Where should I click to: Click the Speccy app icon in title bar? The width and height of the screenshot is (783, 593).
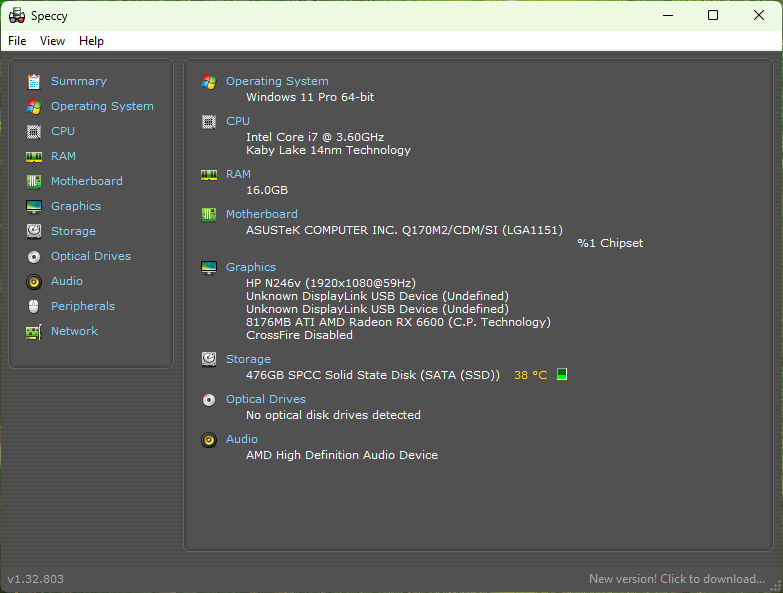17,15
